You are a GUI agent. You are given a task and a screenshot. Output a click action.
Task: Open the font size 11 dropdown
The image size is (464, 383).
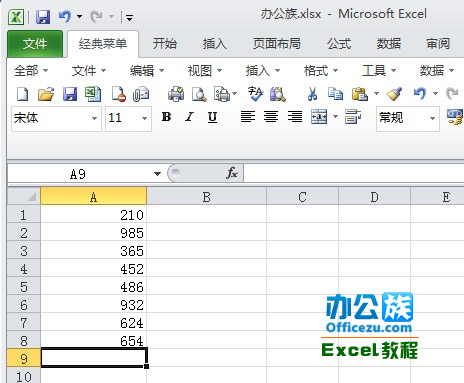pos(144,119)
